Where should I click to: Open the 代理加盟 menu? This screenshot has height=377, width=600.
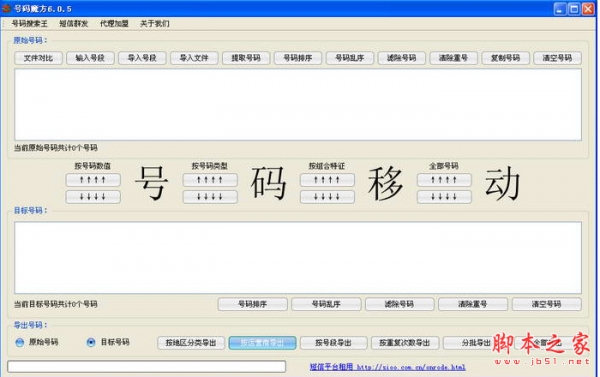(x=114, y=24)
